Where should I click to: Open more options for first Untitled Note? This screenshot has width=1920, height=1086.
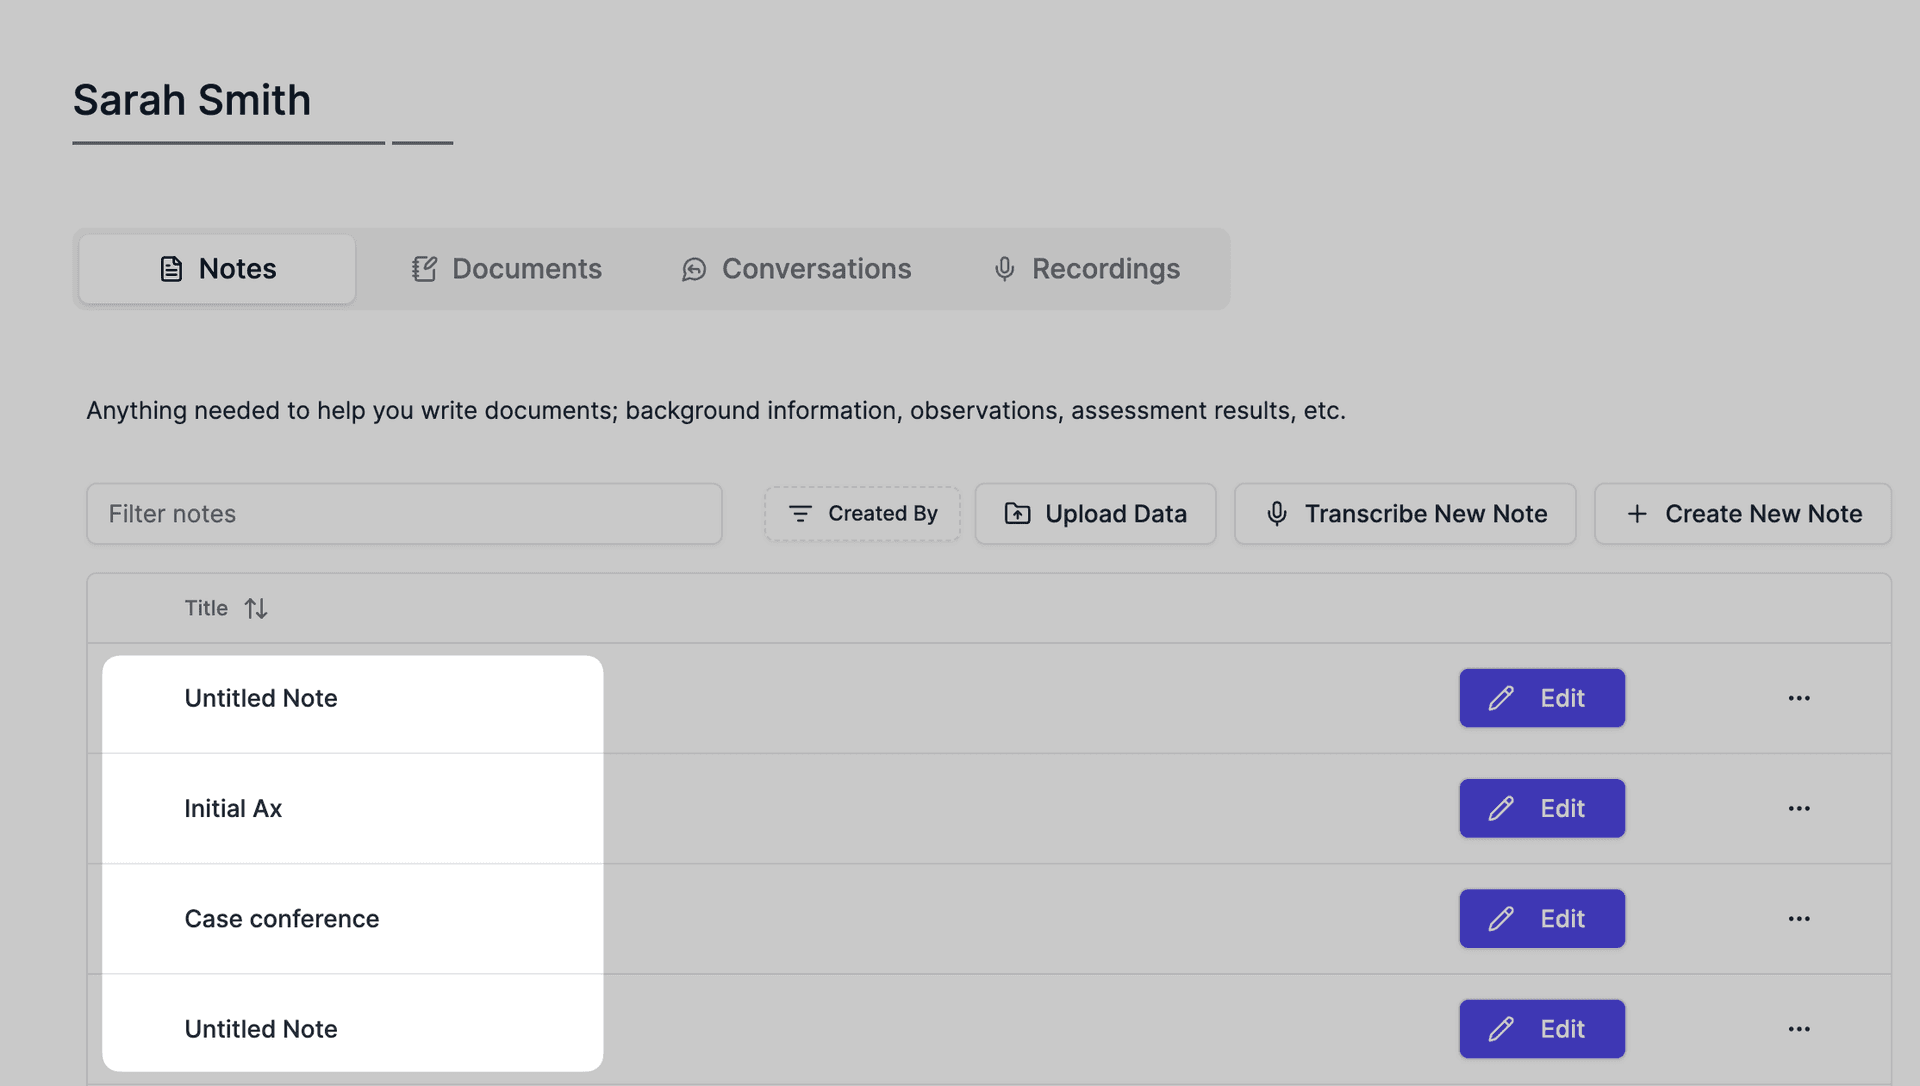click(x=1799, y=698)
